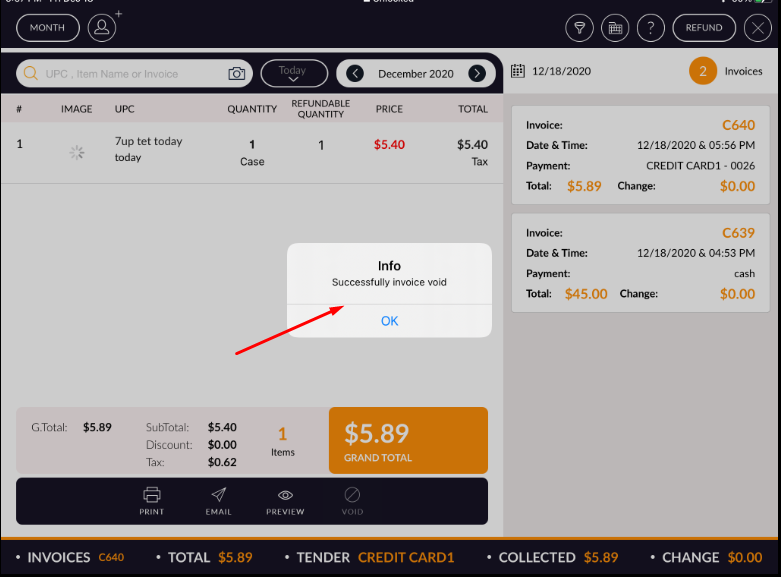The width and height of the screenshot is (781, 577).
Task: Email the invoice
Action: click(x=218, y=501)
